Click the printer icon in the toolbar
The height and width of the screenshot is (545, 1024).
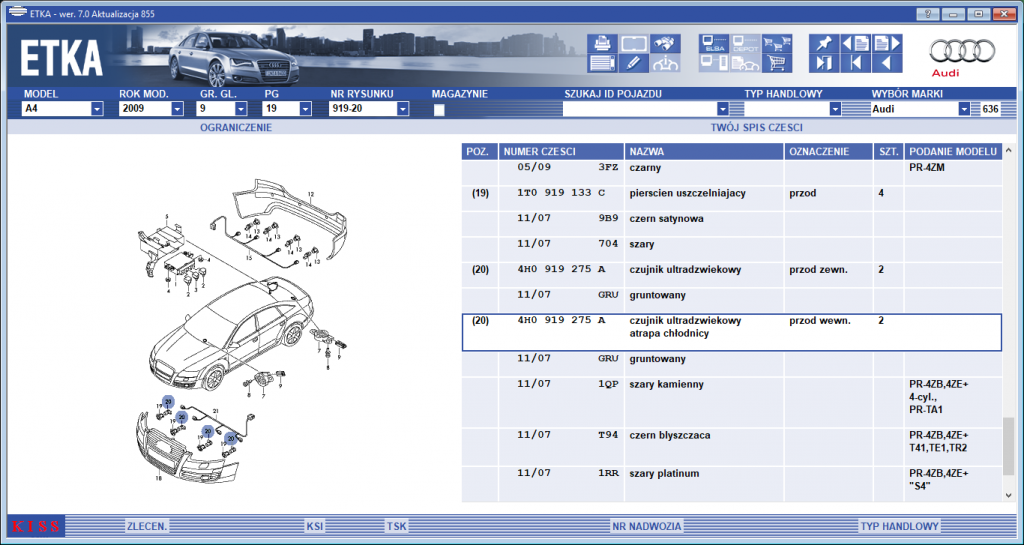pyautogui.click(x=601, y=44)
